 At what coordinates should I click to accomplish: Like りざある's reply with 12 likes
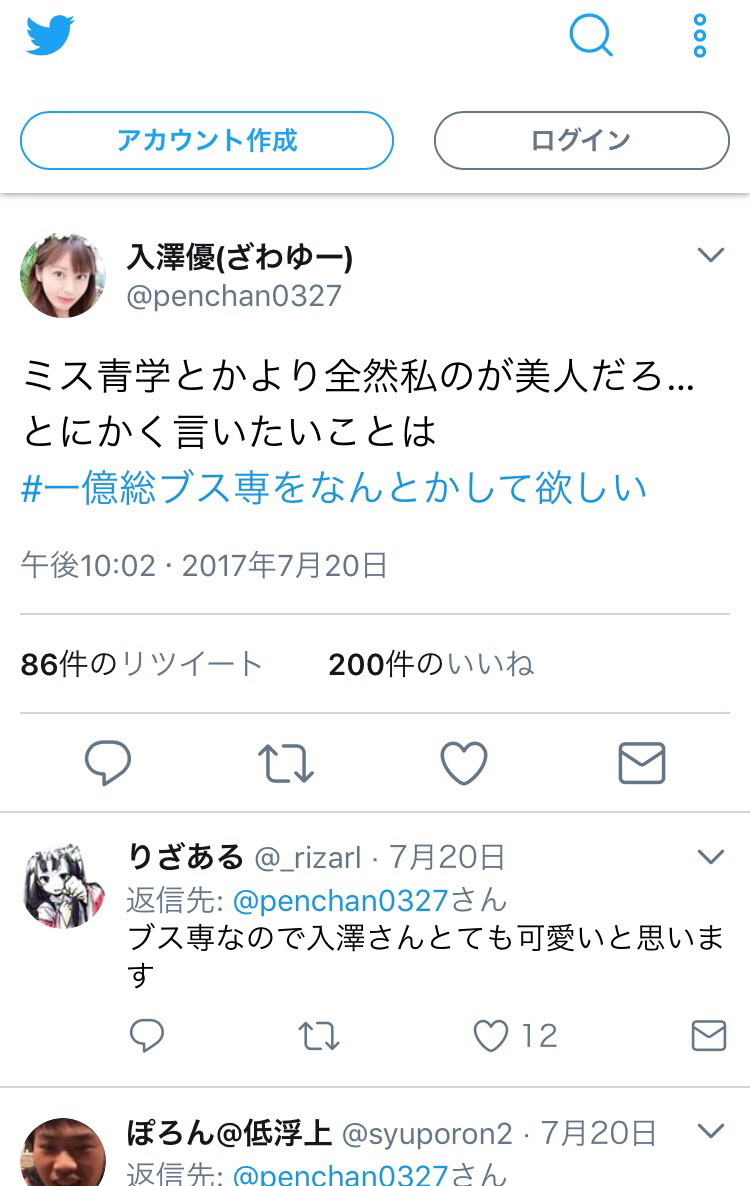click(x=515, y=1035)
